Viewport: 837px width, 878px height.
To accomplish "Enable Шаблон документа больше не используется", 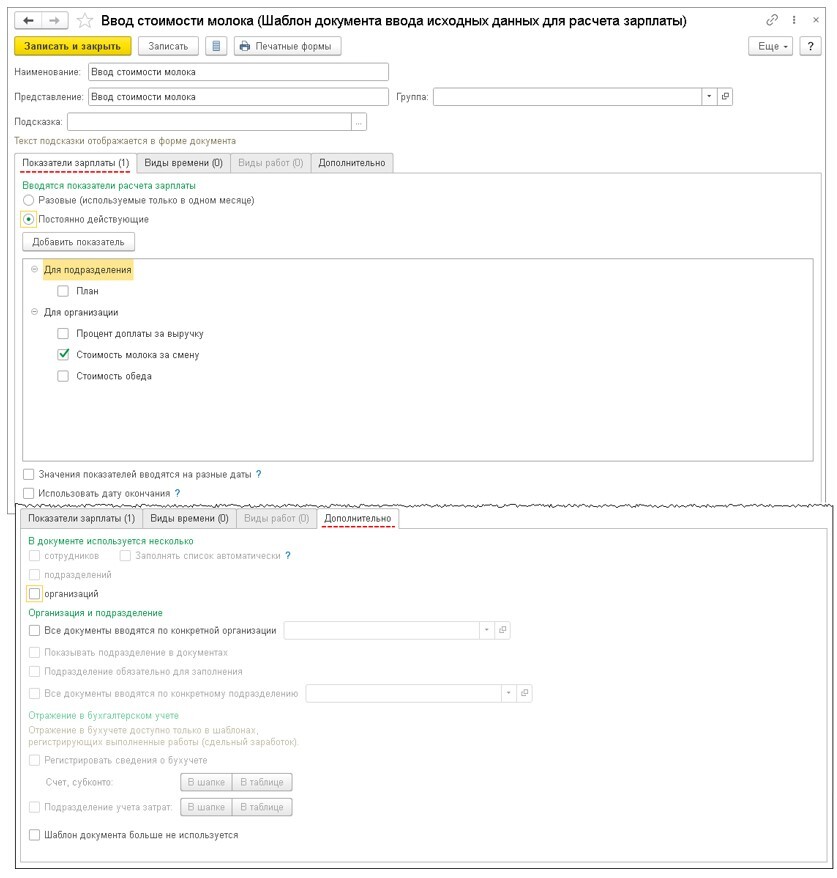I will pos(35,834).
